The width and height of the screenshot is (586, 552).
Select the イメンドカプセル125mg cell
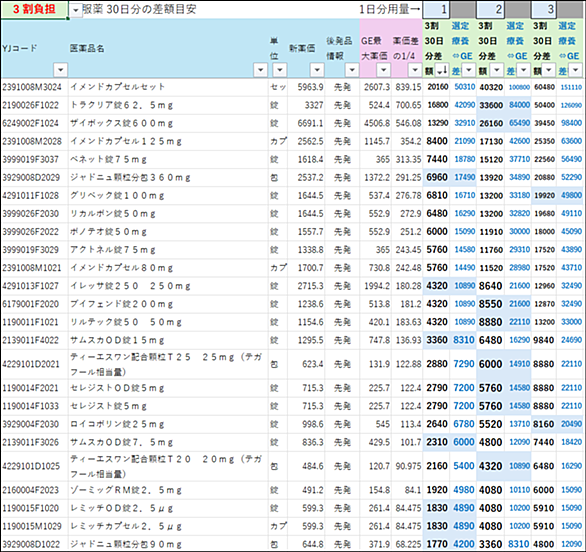(168, 141)
